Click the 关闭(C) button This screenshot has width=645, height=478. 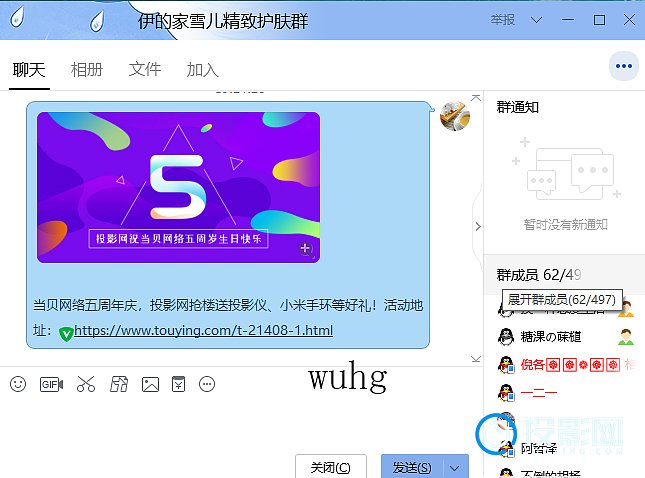coord(331,467)
